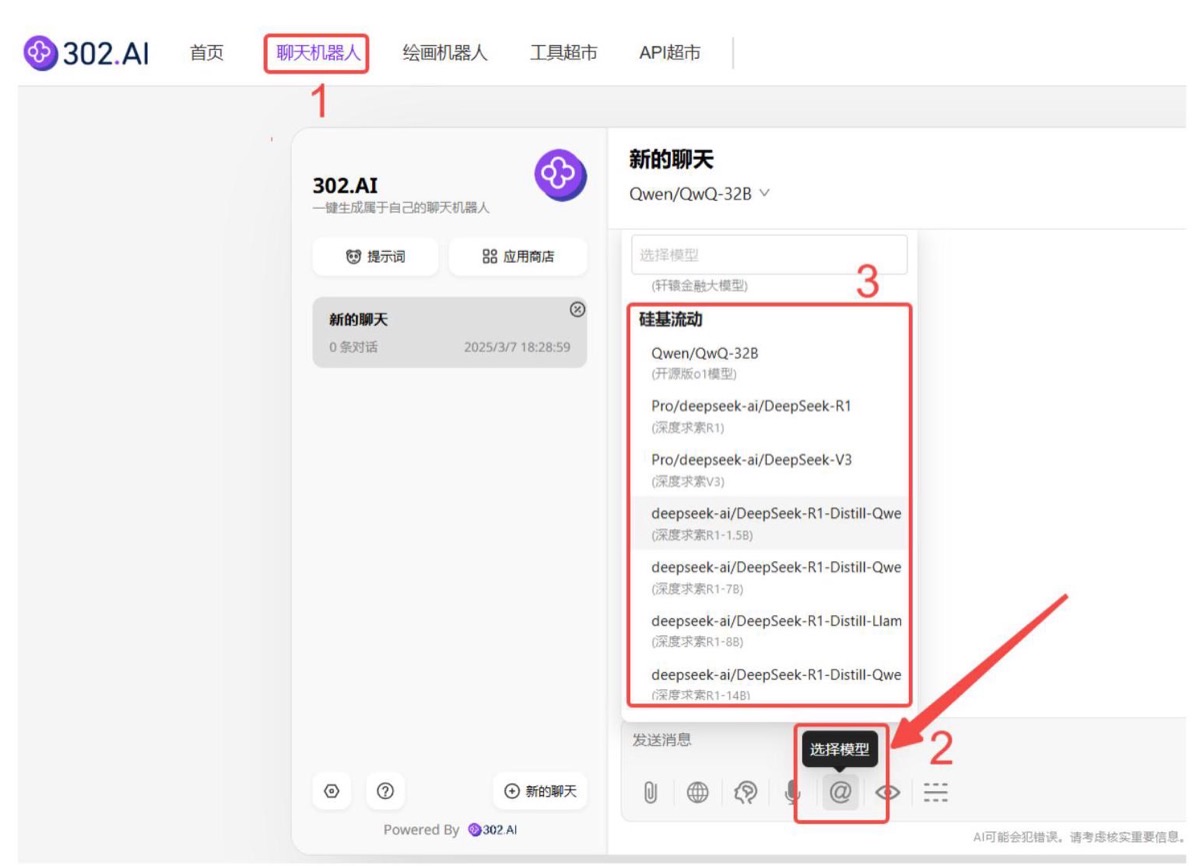The image size is (1200, 866).
Task: Open the hexagon settings icon in sidebar
Action: pyautogui.click(x=332, y=791)
